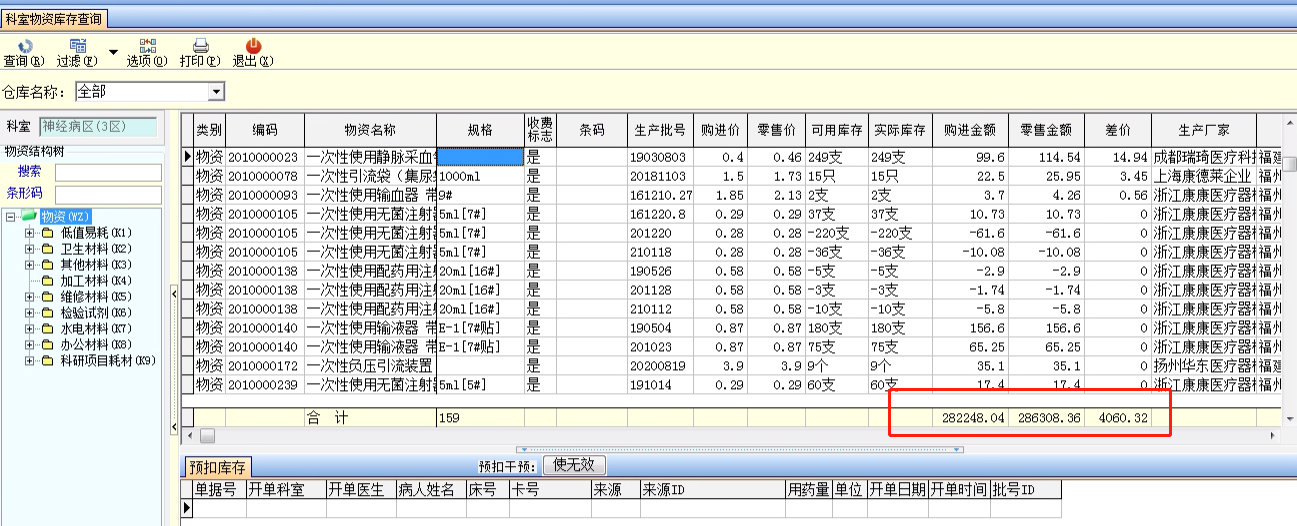Expand the 水电材料(K7) tree node
Viewport: 1297px width, 526px height.
click(29, 329)
